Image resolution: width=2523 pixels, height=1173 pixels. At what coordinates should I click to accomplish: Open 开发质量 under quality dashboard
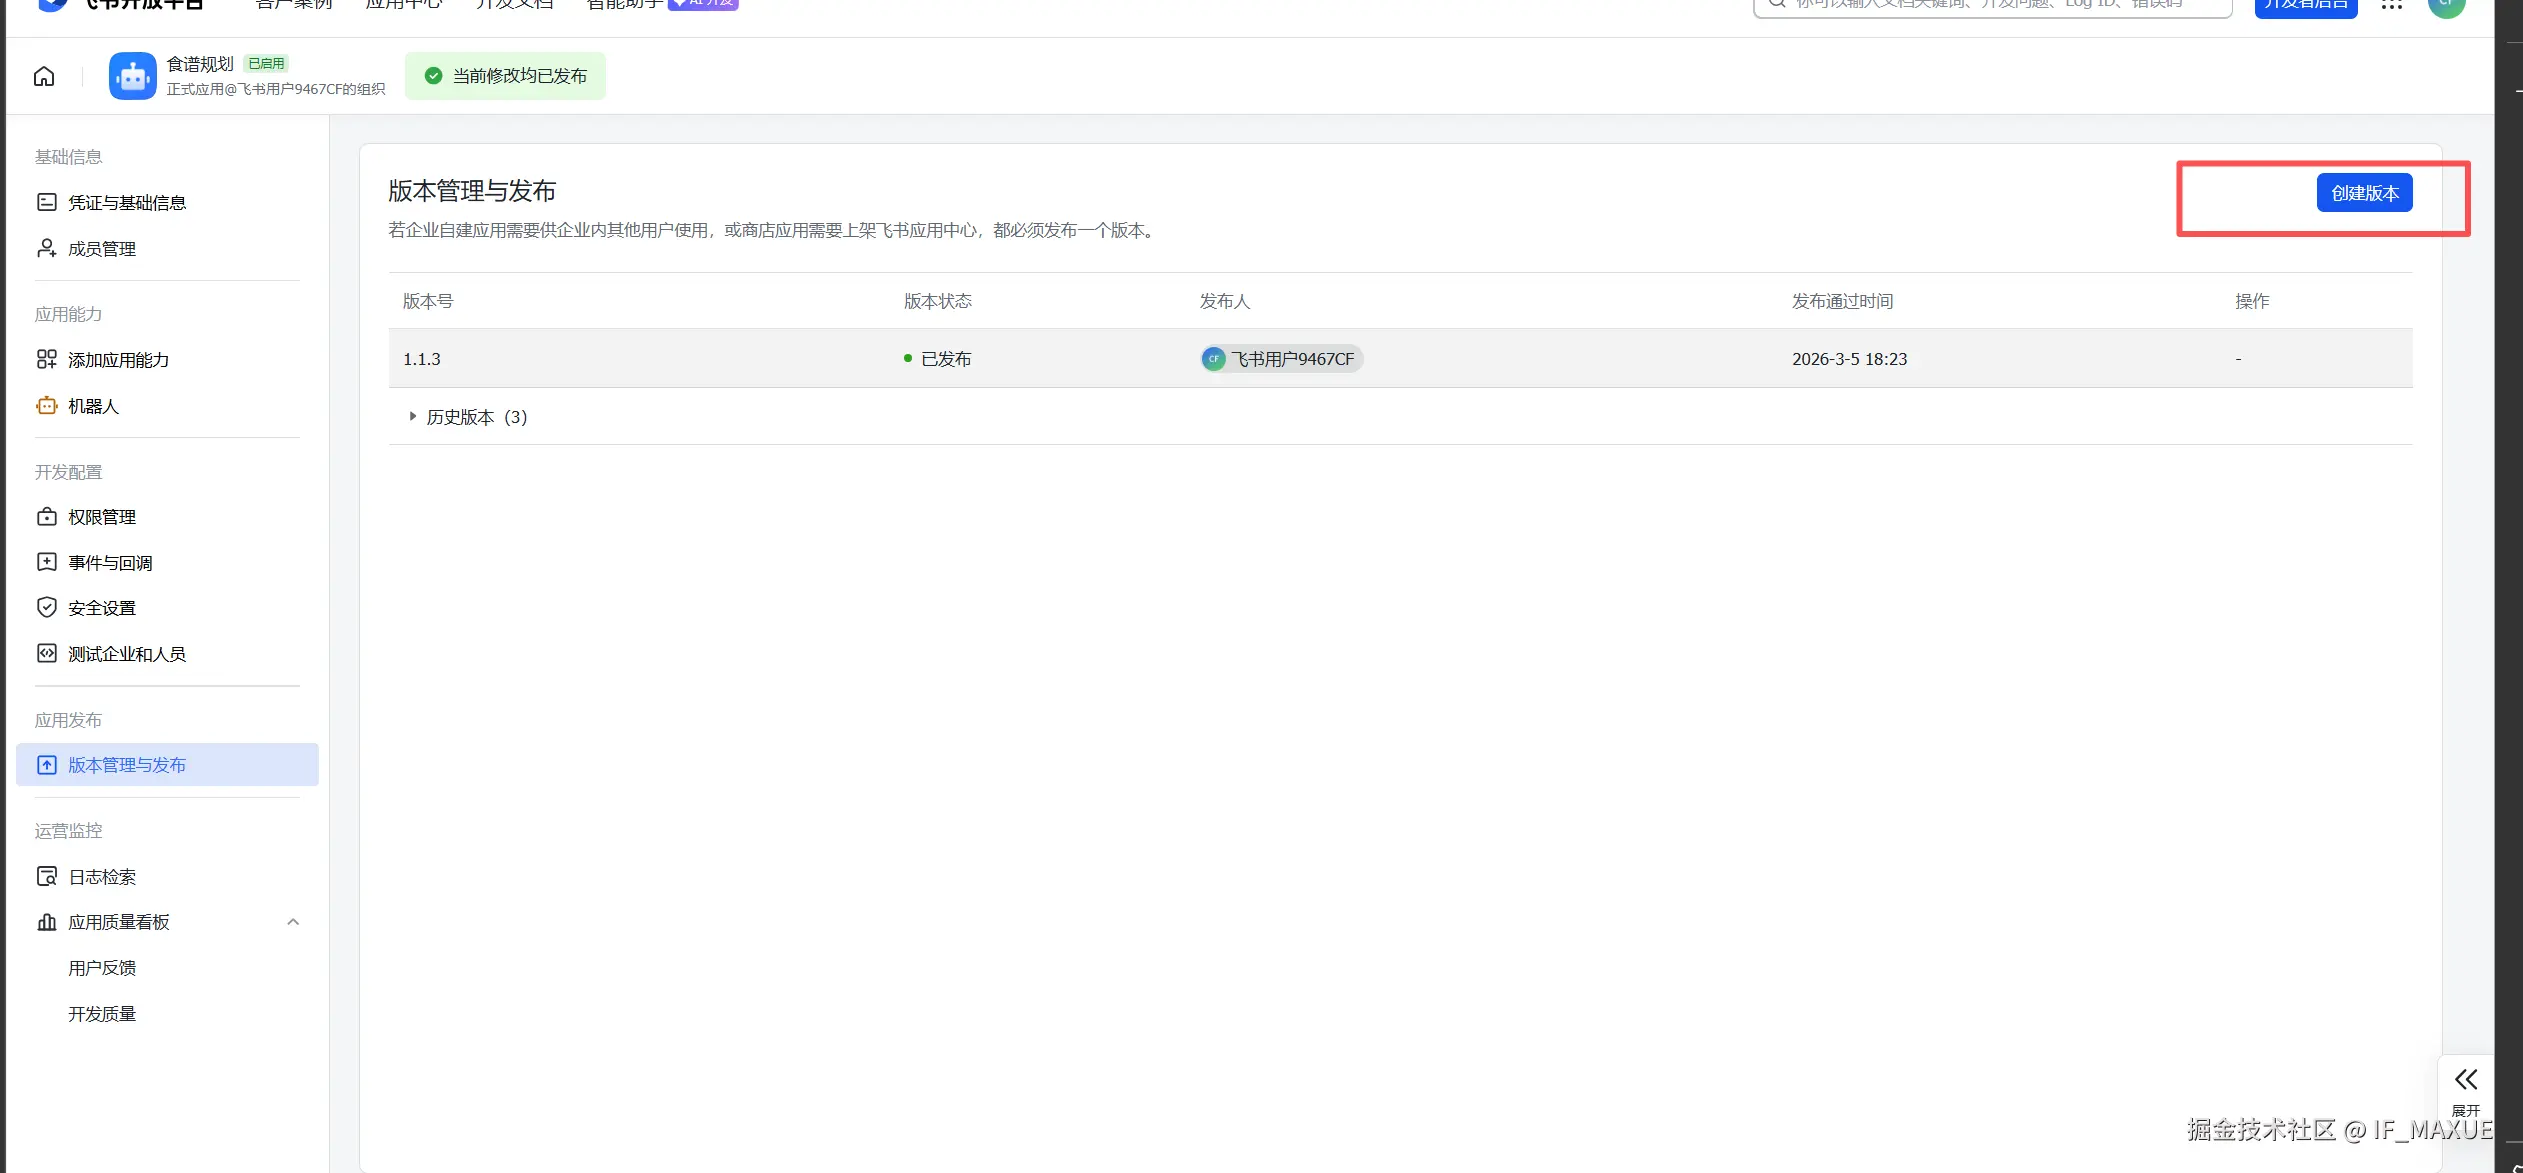pyautogui.click(x=101, y=1014)
